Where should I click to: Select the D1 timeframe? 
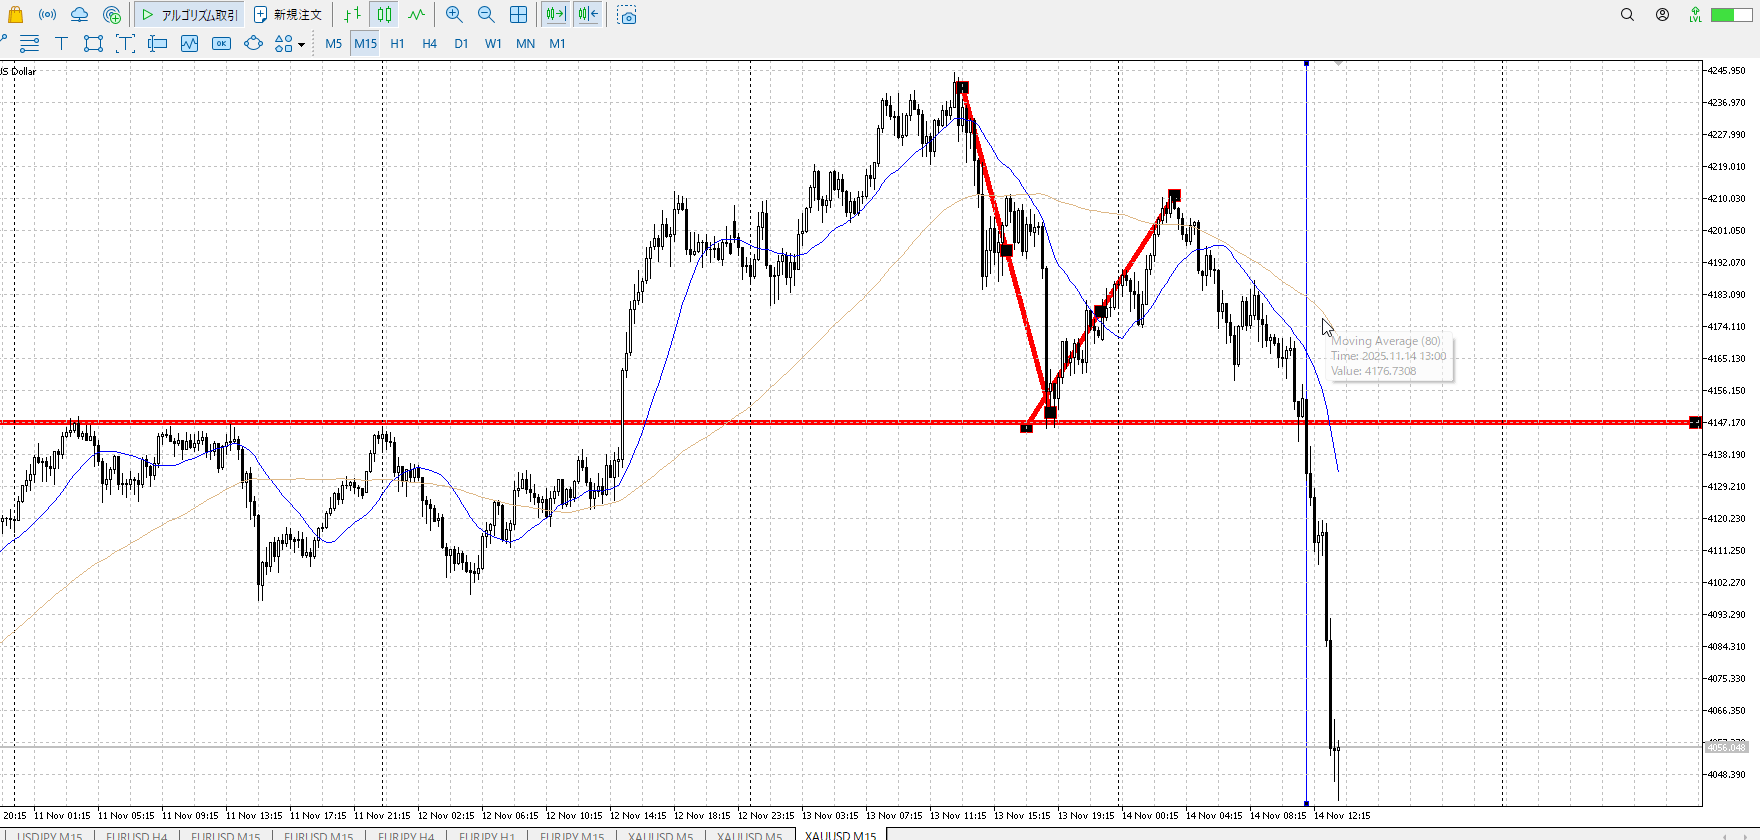461,43
